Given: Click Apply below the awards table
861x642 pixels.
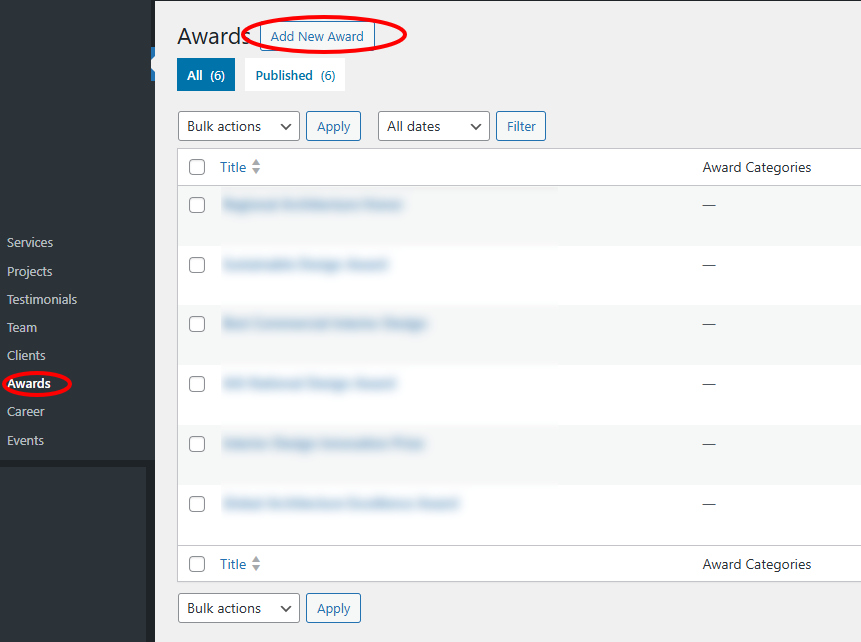Looking at the screenshot, I should [x=333, y=608].
